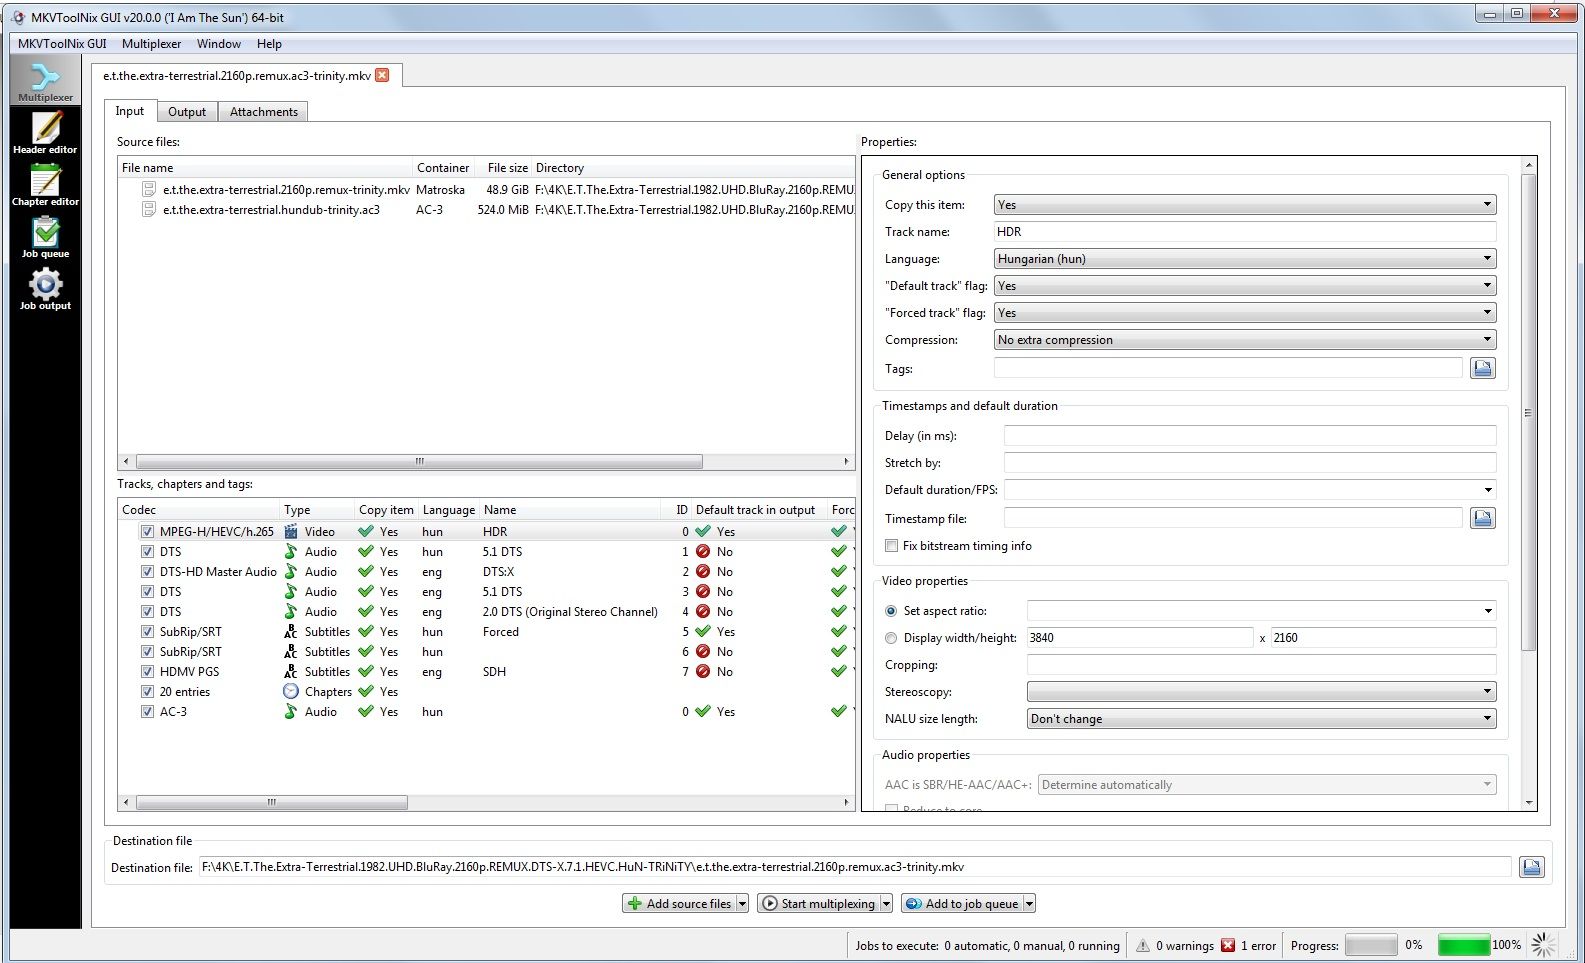
Task: Browse for a timestamp file
Action: coord(1482,518)
